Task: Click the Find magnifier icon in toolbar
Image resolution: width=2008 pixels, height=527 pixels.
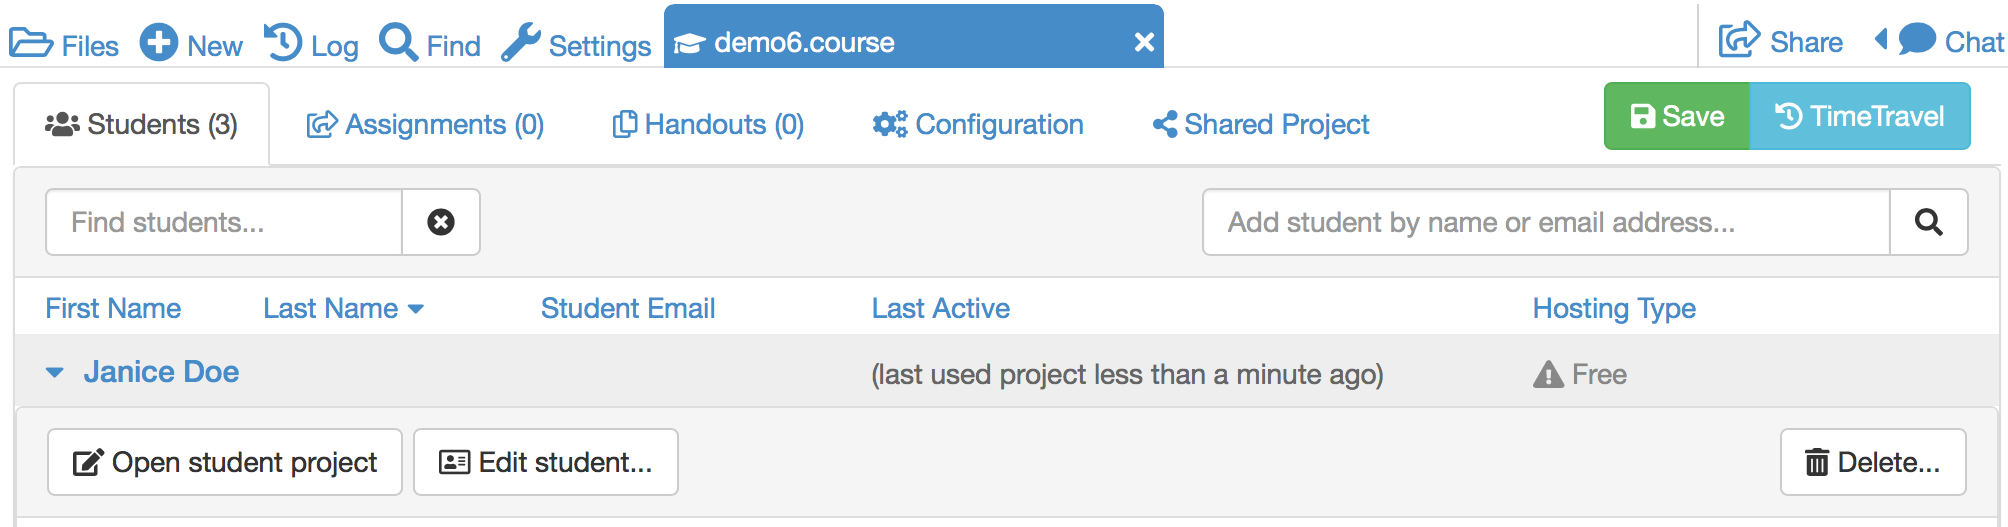Action: point(398,43)
